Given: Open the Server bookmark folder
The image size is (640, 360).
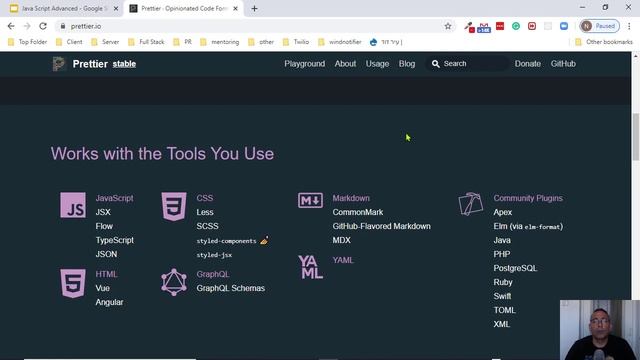Looking at the screenshot, I should click(x=105, y=42).
